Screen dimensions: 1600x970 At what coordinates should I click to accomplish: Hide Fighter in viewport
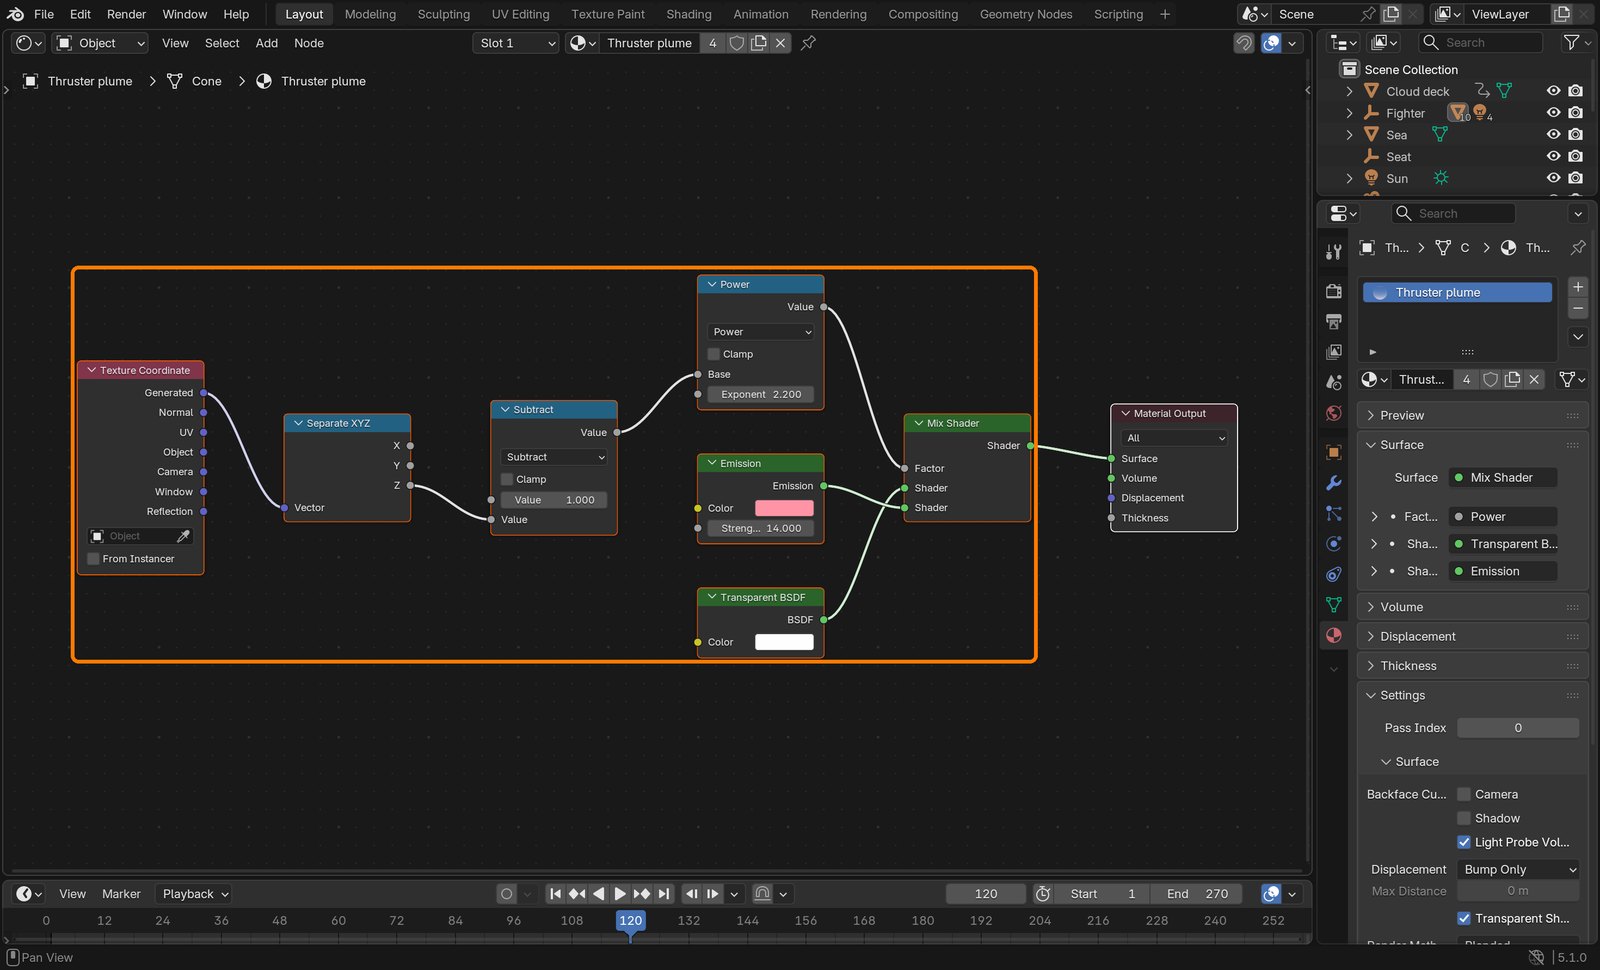pyautogui.click(x=1553, y=113)
